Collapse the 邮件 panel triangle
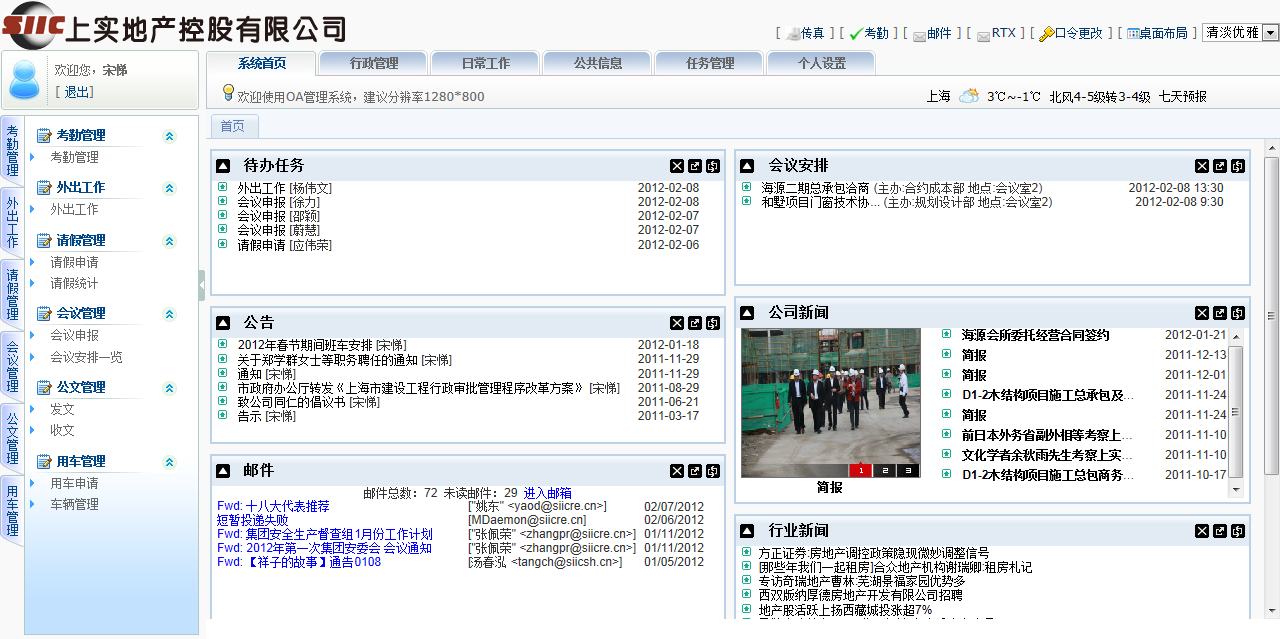The width and height of the screenshot is (1280, 639). tap(222, 471)
